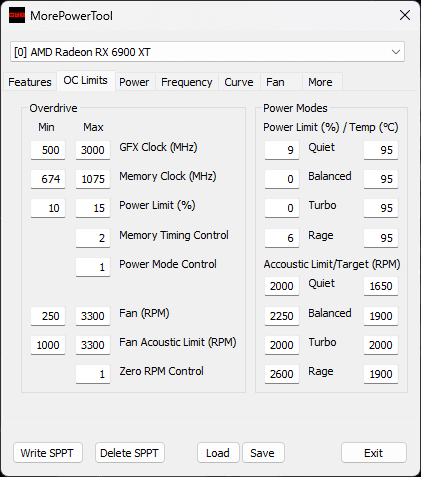Open the Power tab
This screenshot has width=421, height=477.
(134, 82)
